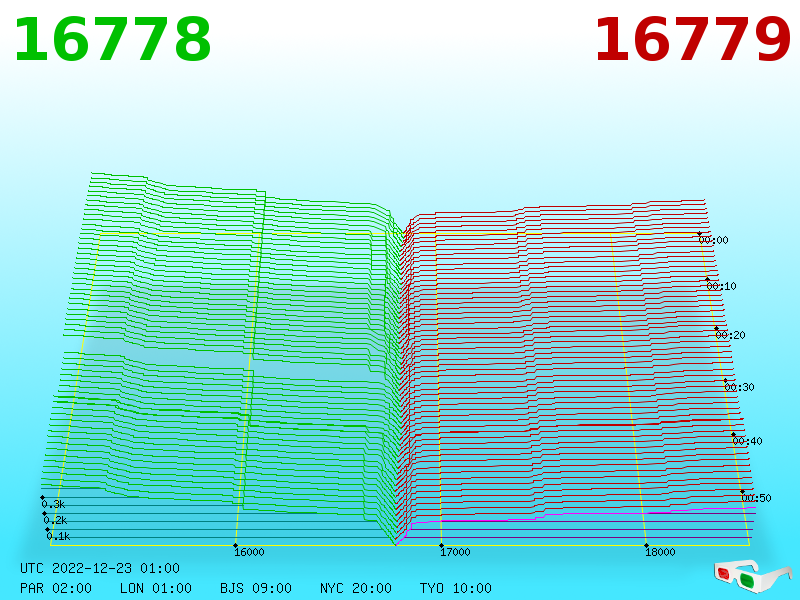The image size is (800, 600).
Task: Click the 00:30 time axis label
Action: pyautogui.click(x=739, y=387)
